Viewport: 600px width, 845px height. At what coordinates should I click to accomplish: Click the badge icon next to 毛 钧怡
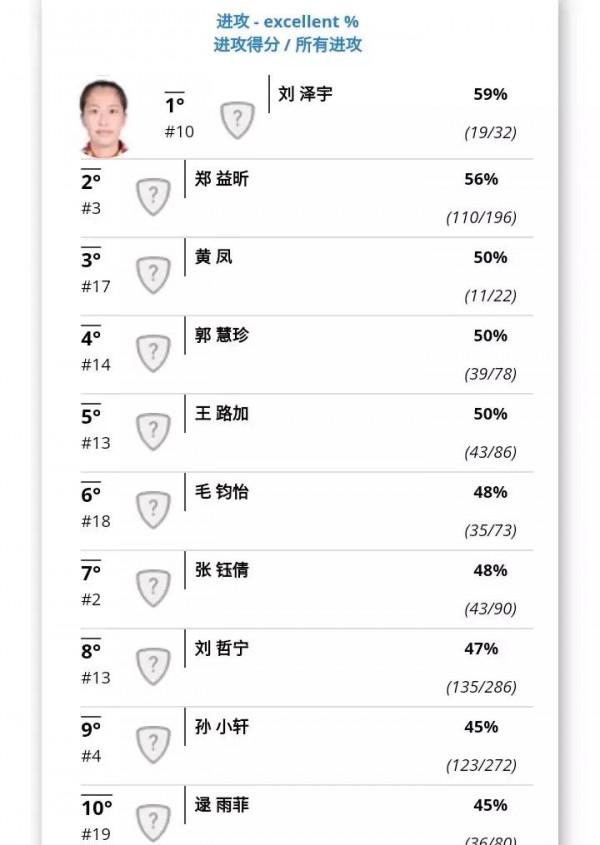151,509
